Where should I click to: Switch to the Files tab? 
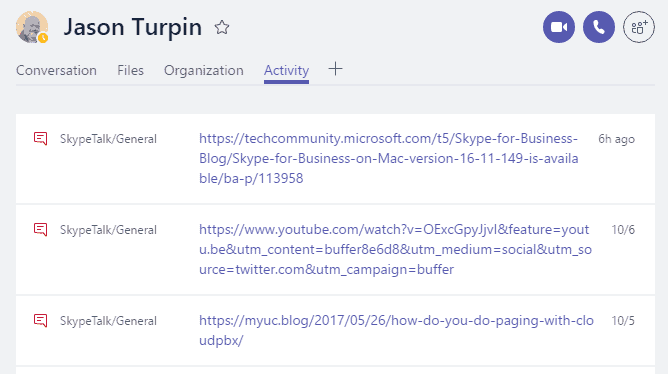[130, 70]
